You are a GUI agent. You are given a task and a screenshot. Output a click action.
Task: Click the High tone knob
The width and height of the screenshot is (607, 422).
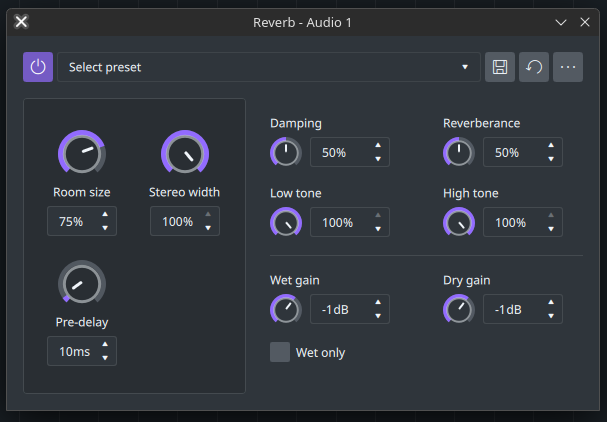[x=459, y=222]
